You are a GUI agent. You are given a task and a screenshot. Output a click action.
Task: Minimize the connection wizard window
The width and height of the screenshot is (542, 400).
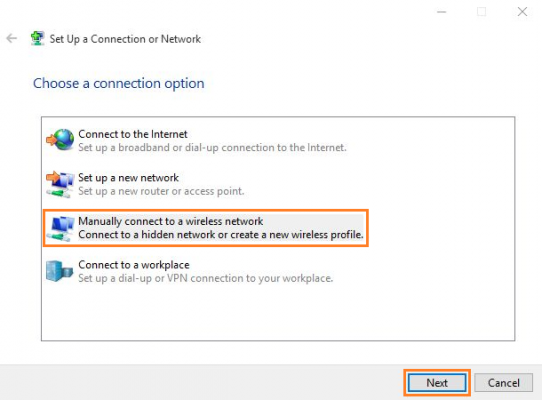[441, 12]
